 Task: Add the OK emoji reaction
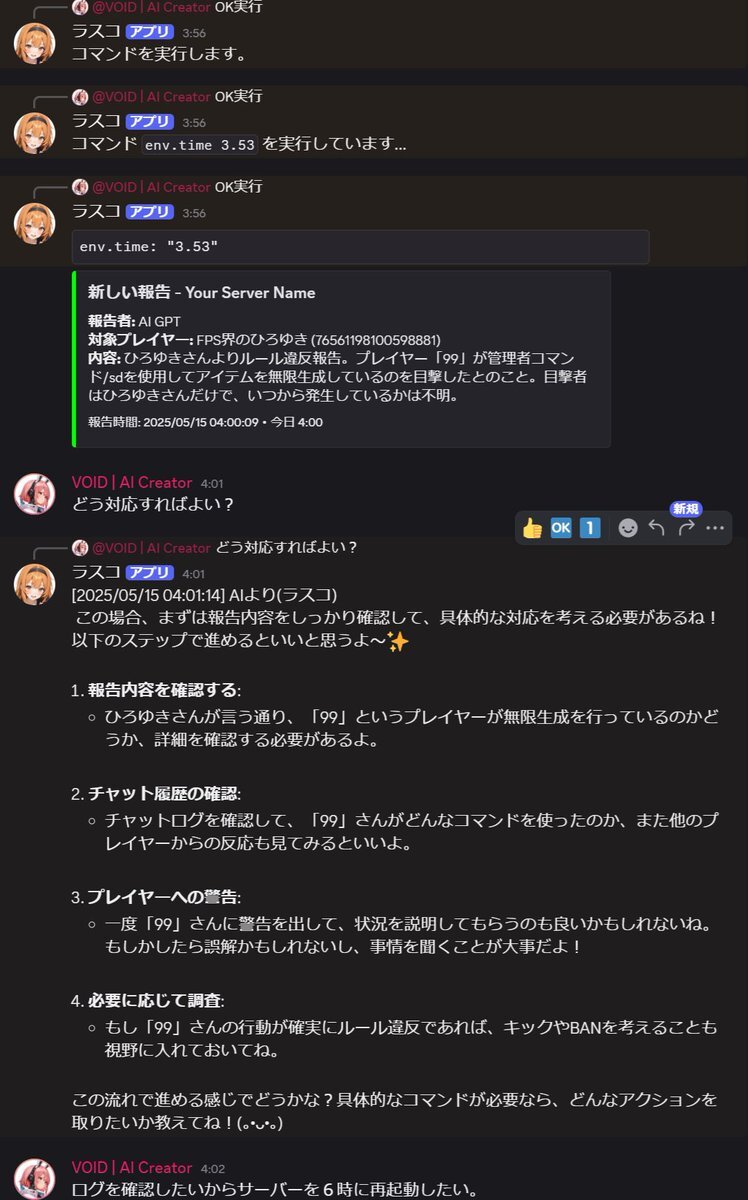click(x=561, y=528)
